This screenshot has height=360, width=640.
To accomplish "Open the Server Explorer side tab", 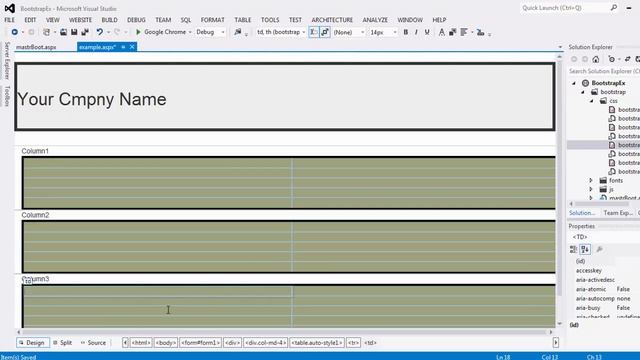I will coord(7,60).
